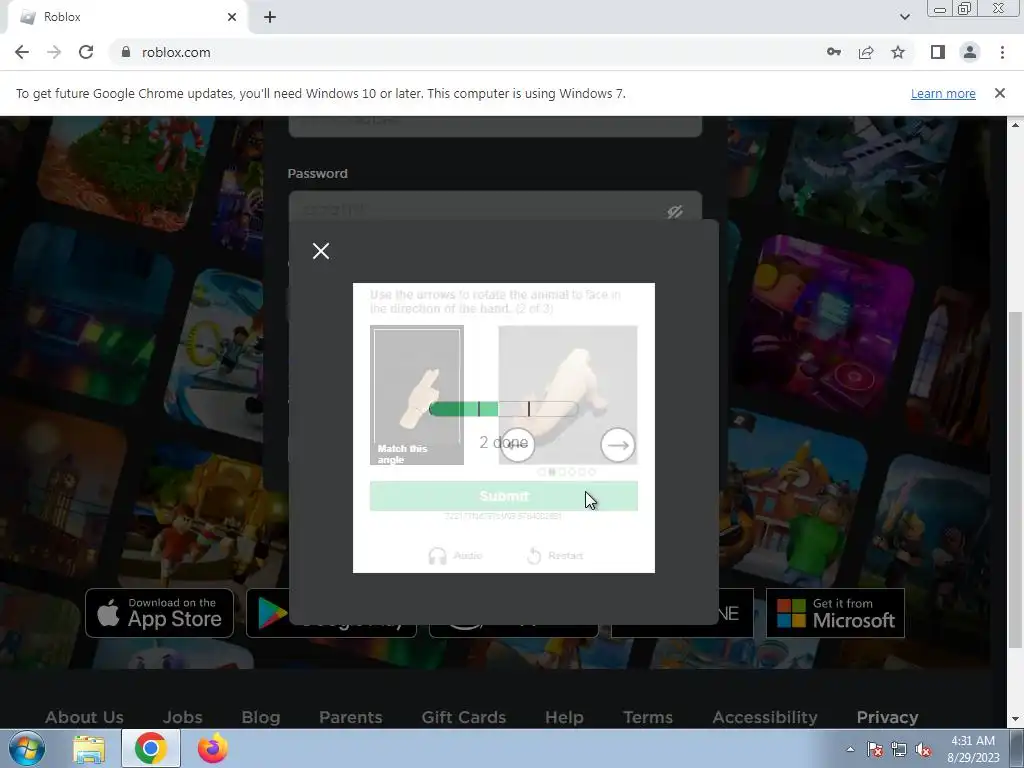The height and width of the screenshot is (768, 1024).
Task: Share this page via share icon
Action: coord(866,52)
